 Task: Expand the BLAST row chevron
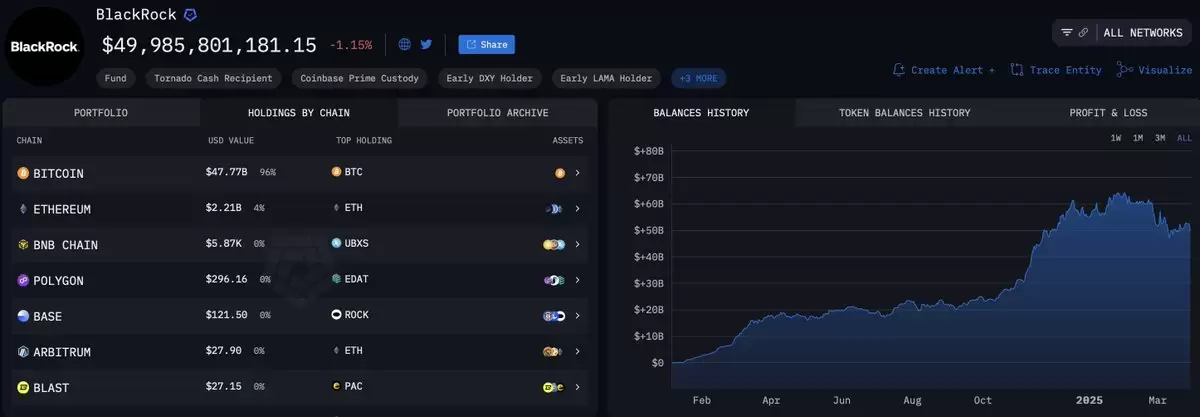pos(578,387)
